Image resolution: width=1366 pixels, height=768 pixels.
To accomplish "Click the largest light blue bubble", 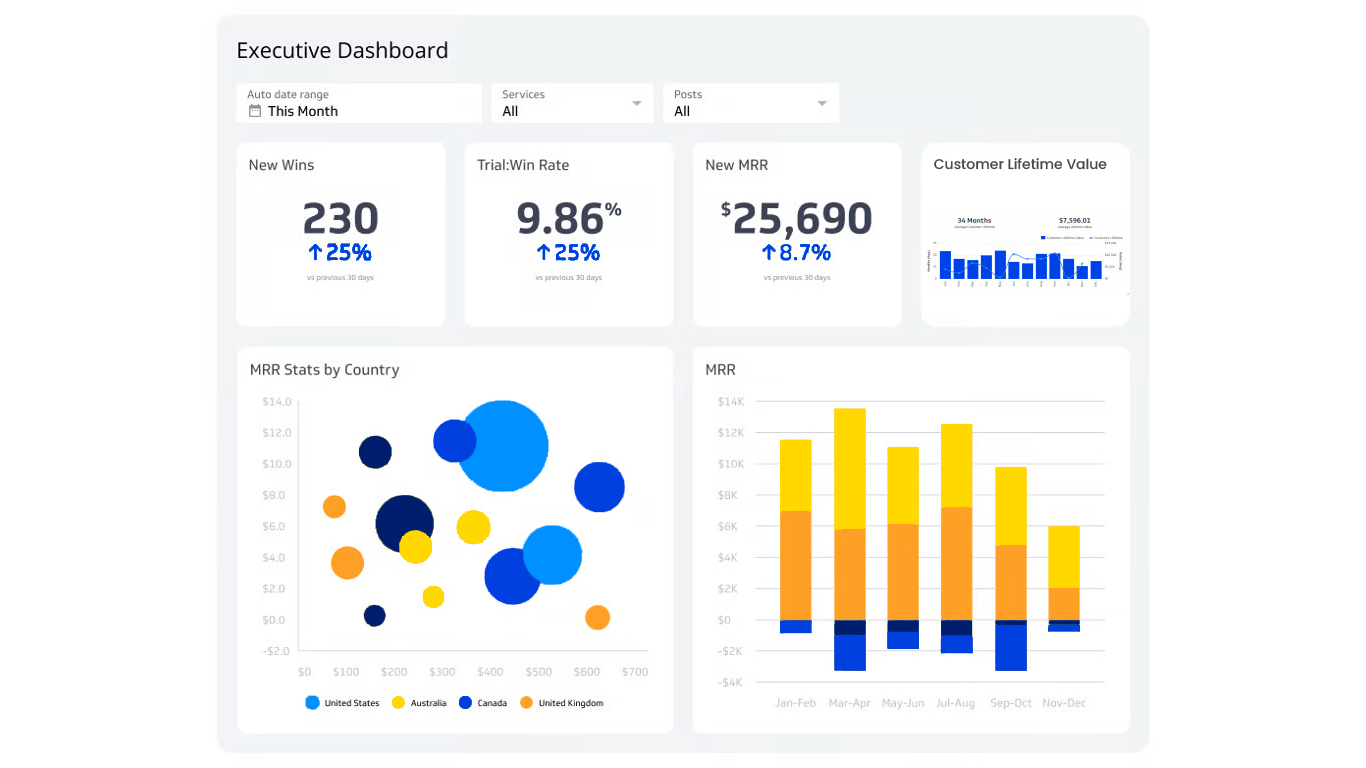I will 503,446.
